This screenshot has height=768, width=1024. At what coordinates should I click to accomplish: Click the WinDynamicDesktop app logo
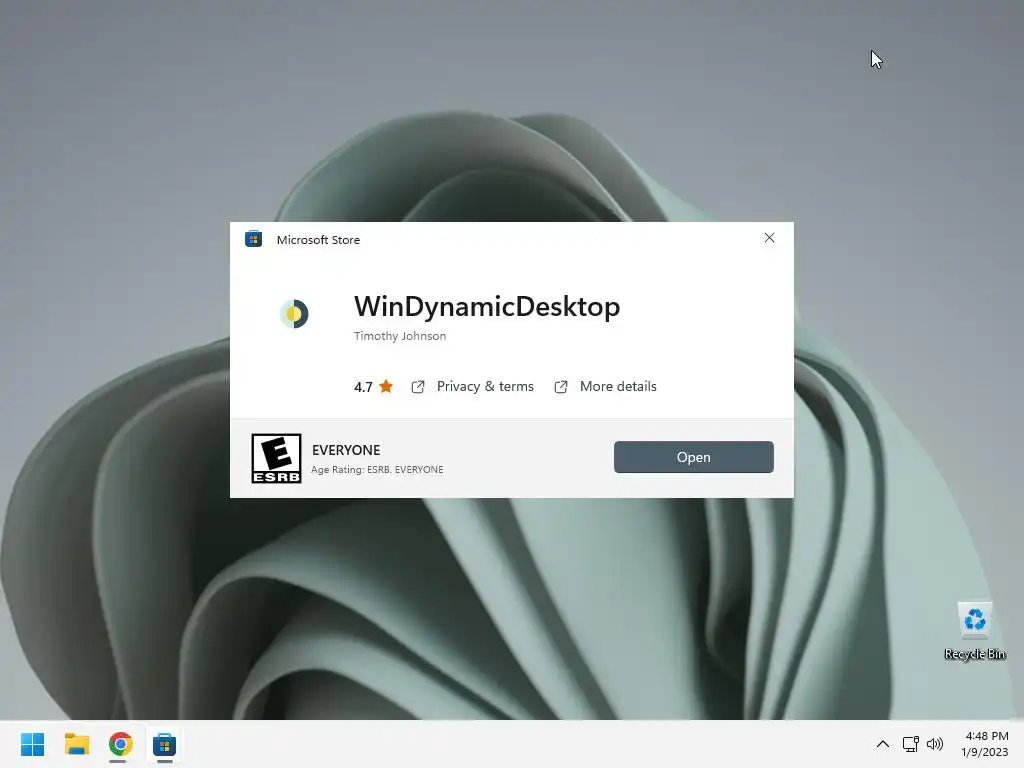pos(294,313)
